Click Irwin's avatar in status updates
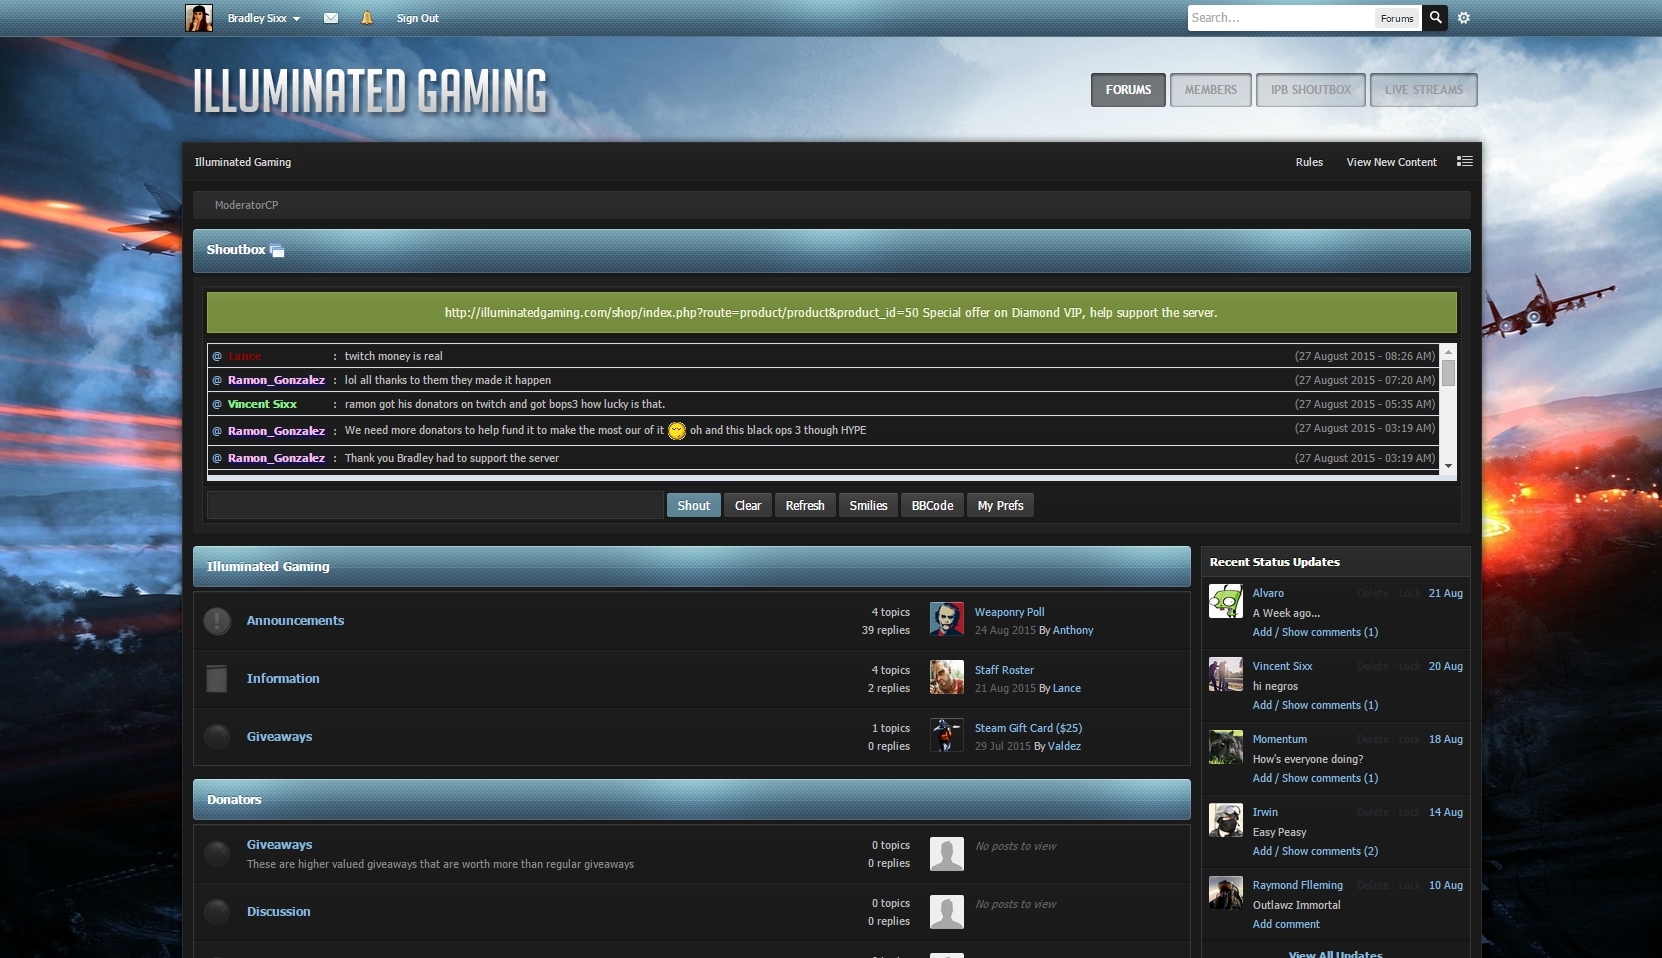This screenshot has height=958, width=1662. click(1226, 820)
